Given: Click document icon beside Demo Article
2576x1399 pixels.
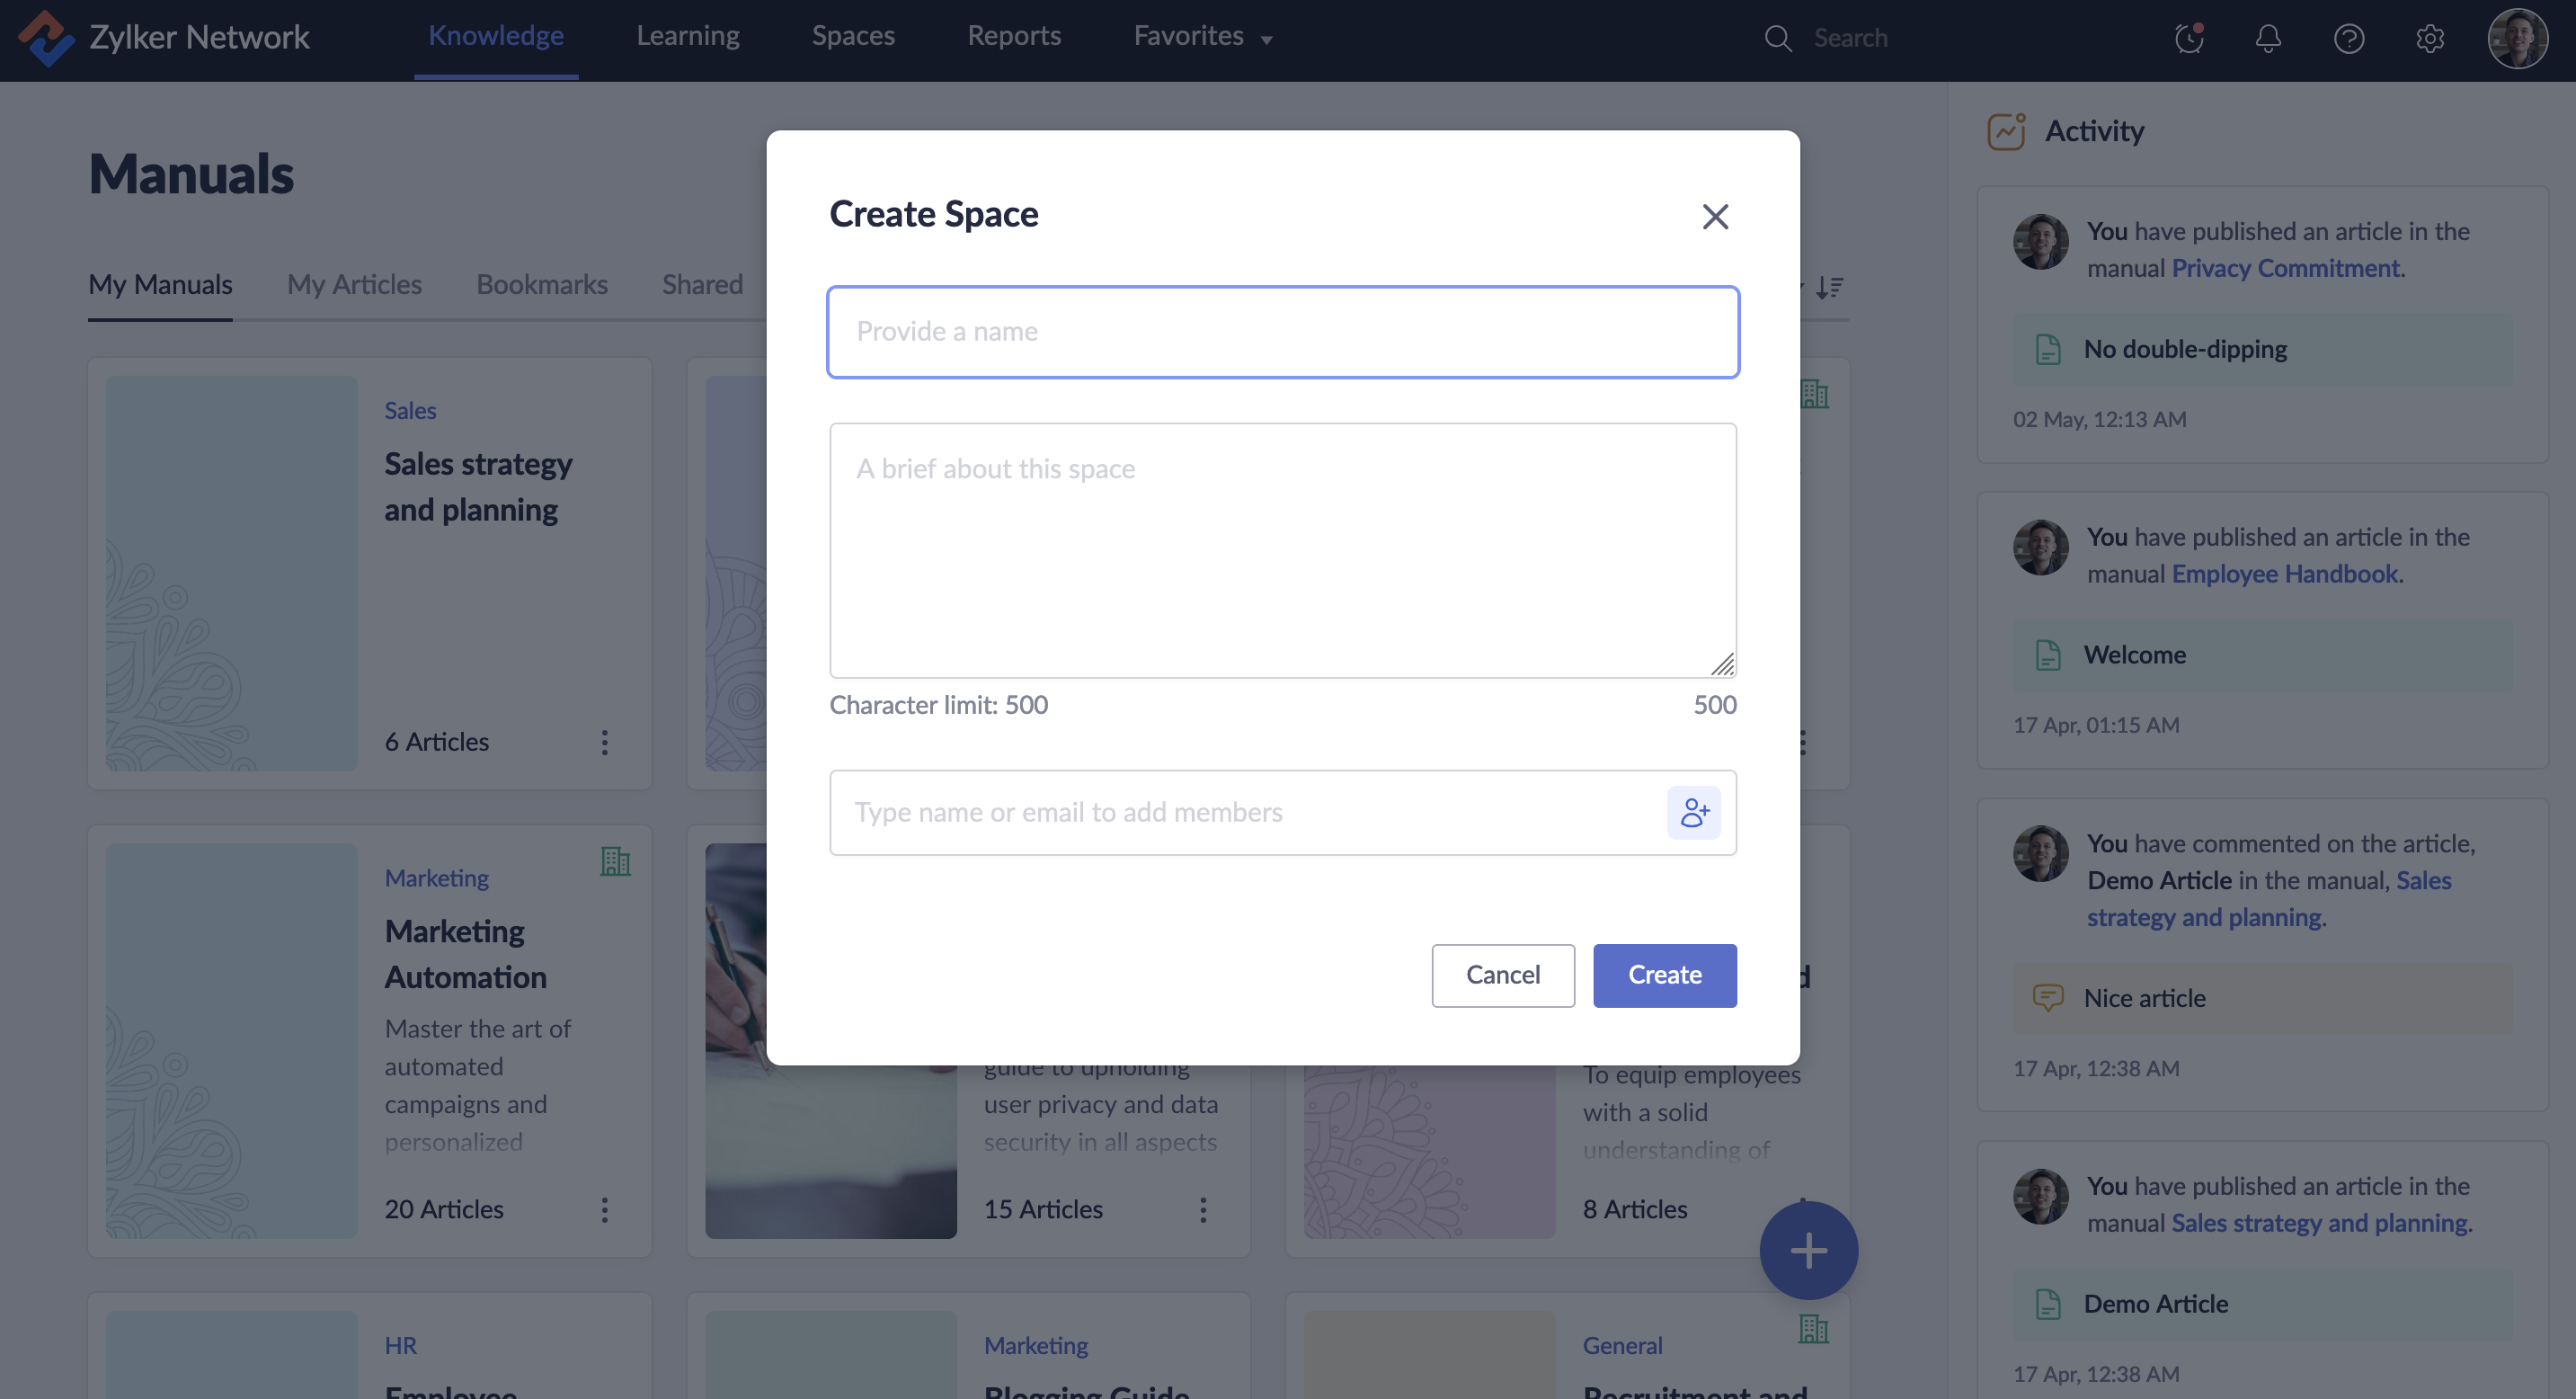Looking at the screenshot, I should 2048,1304.
